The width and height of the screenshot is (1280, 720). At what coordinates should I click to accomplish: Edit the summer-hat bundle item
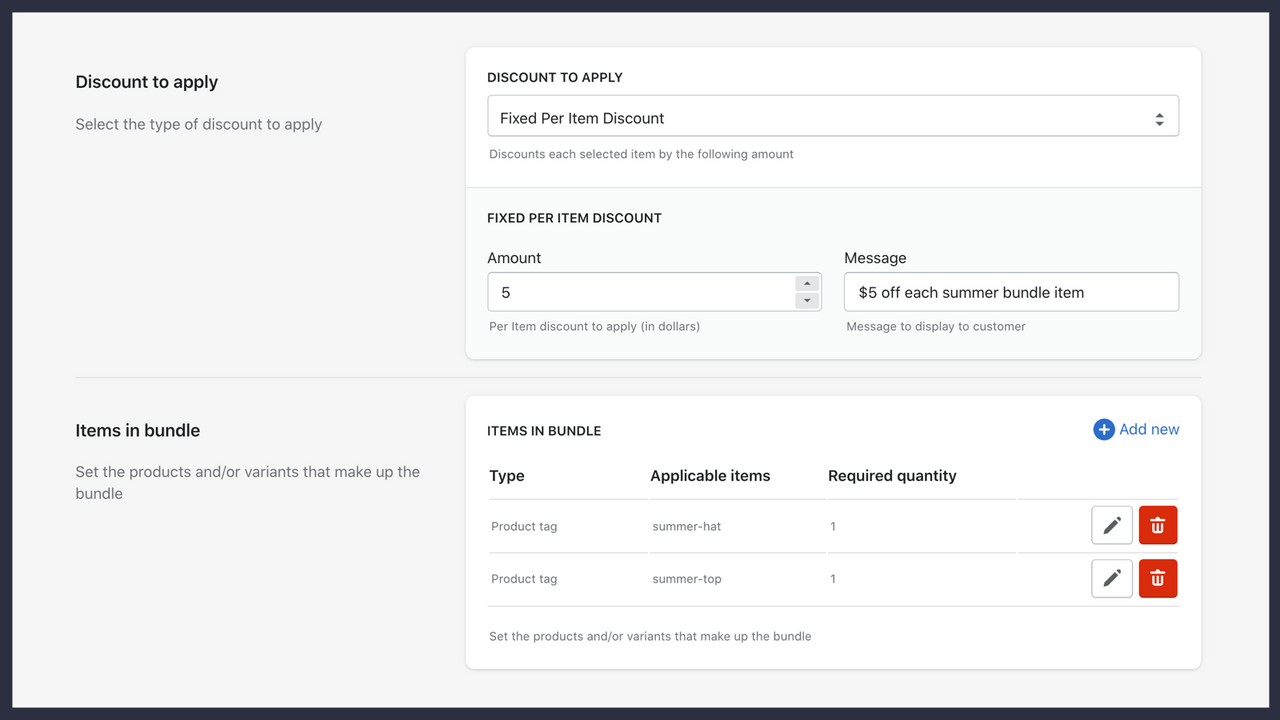pos(1111,526)
